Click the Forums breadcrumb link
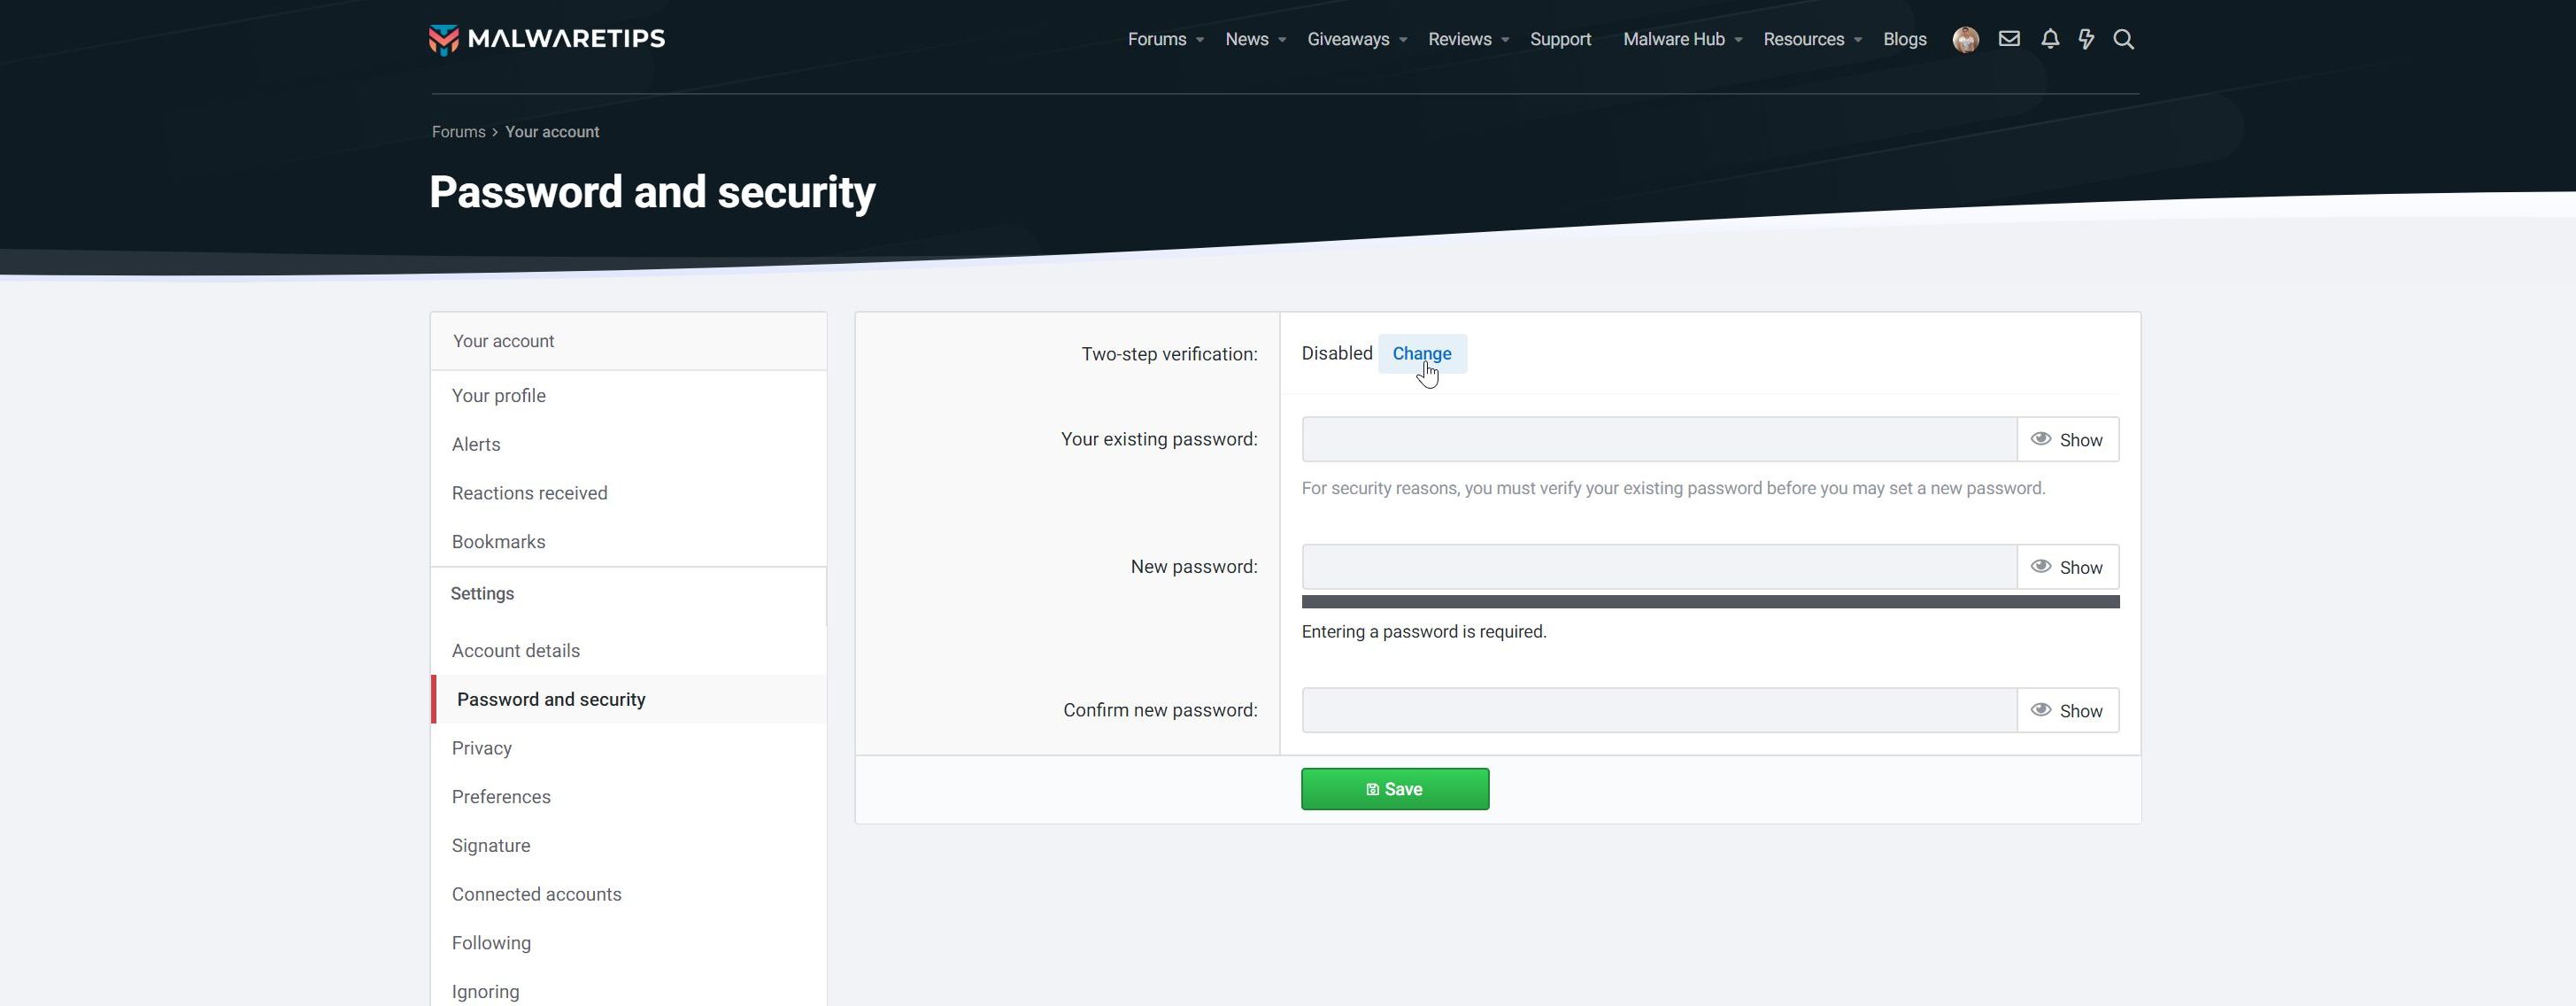The width and height of the screenshot is (2576, 1006). pos(458,132)
